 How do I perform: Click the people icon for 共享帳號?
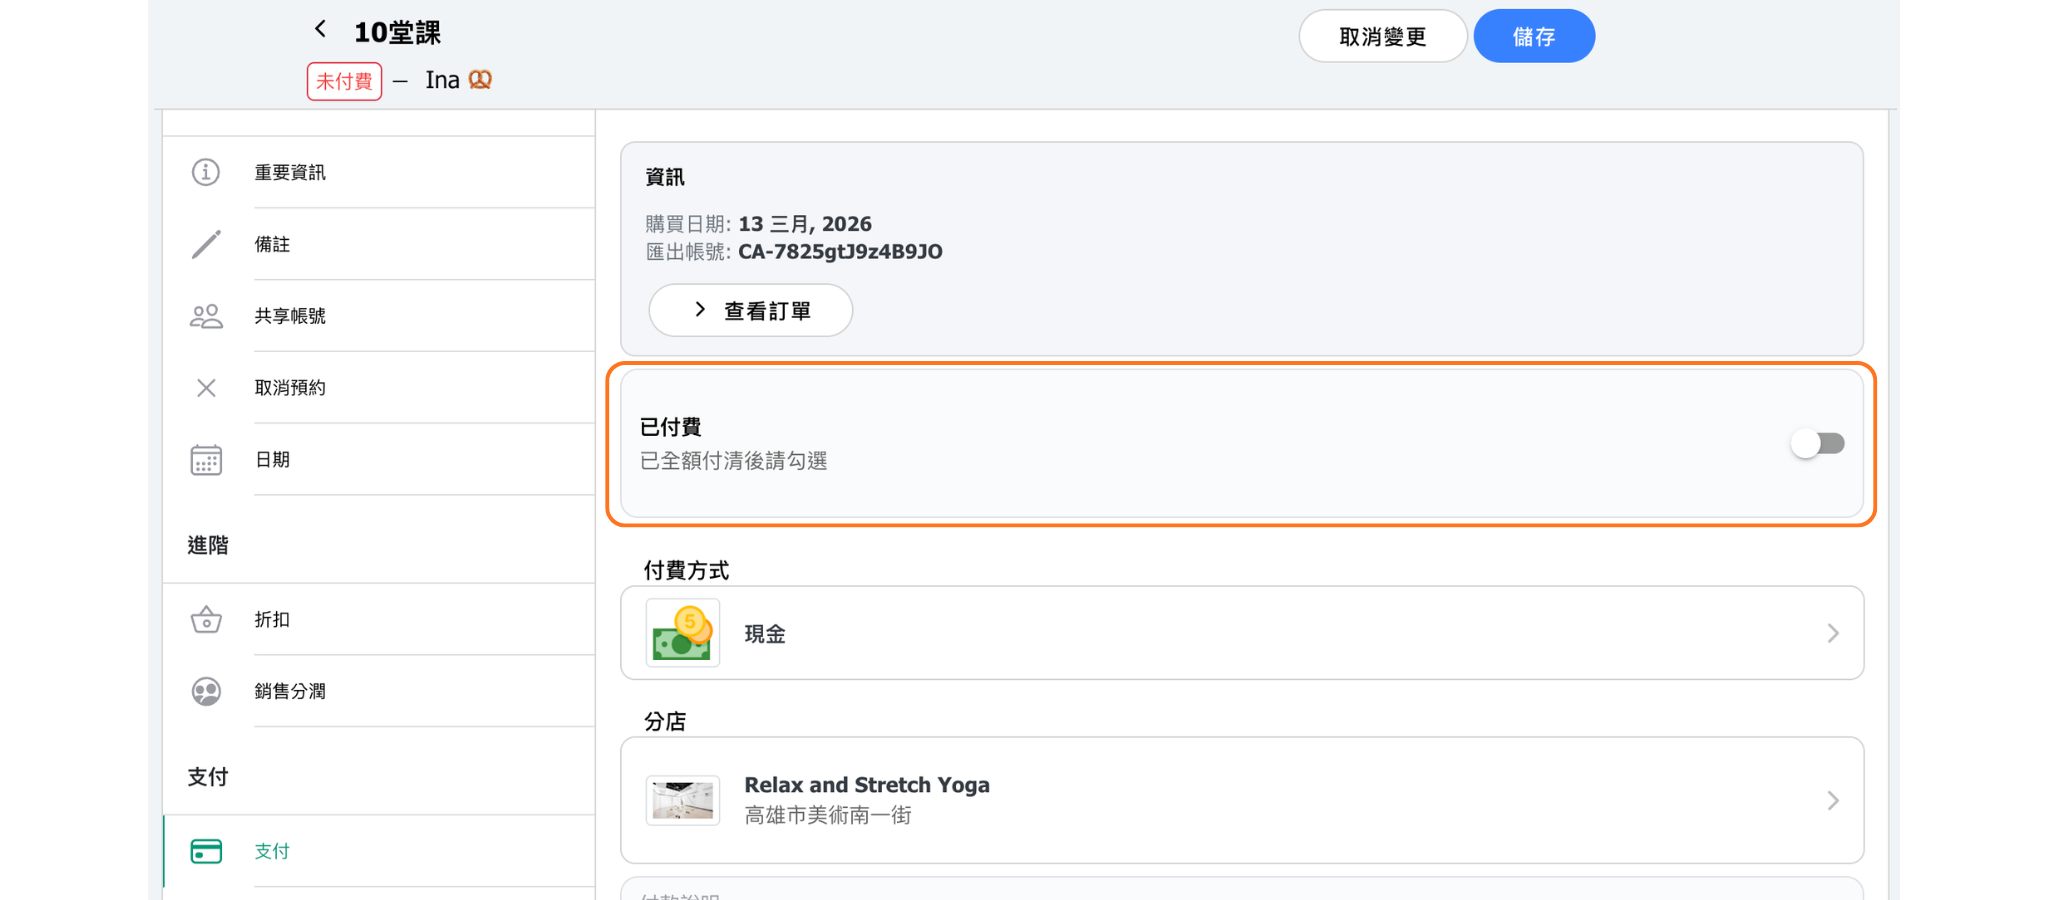(206, 316)
